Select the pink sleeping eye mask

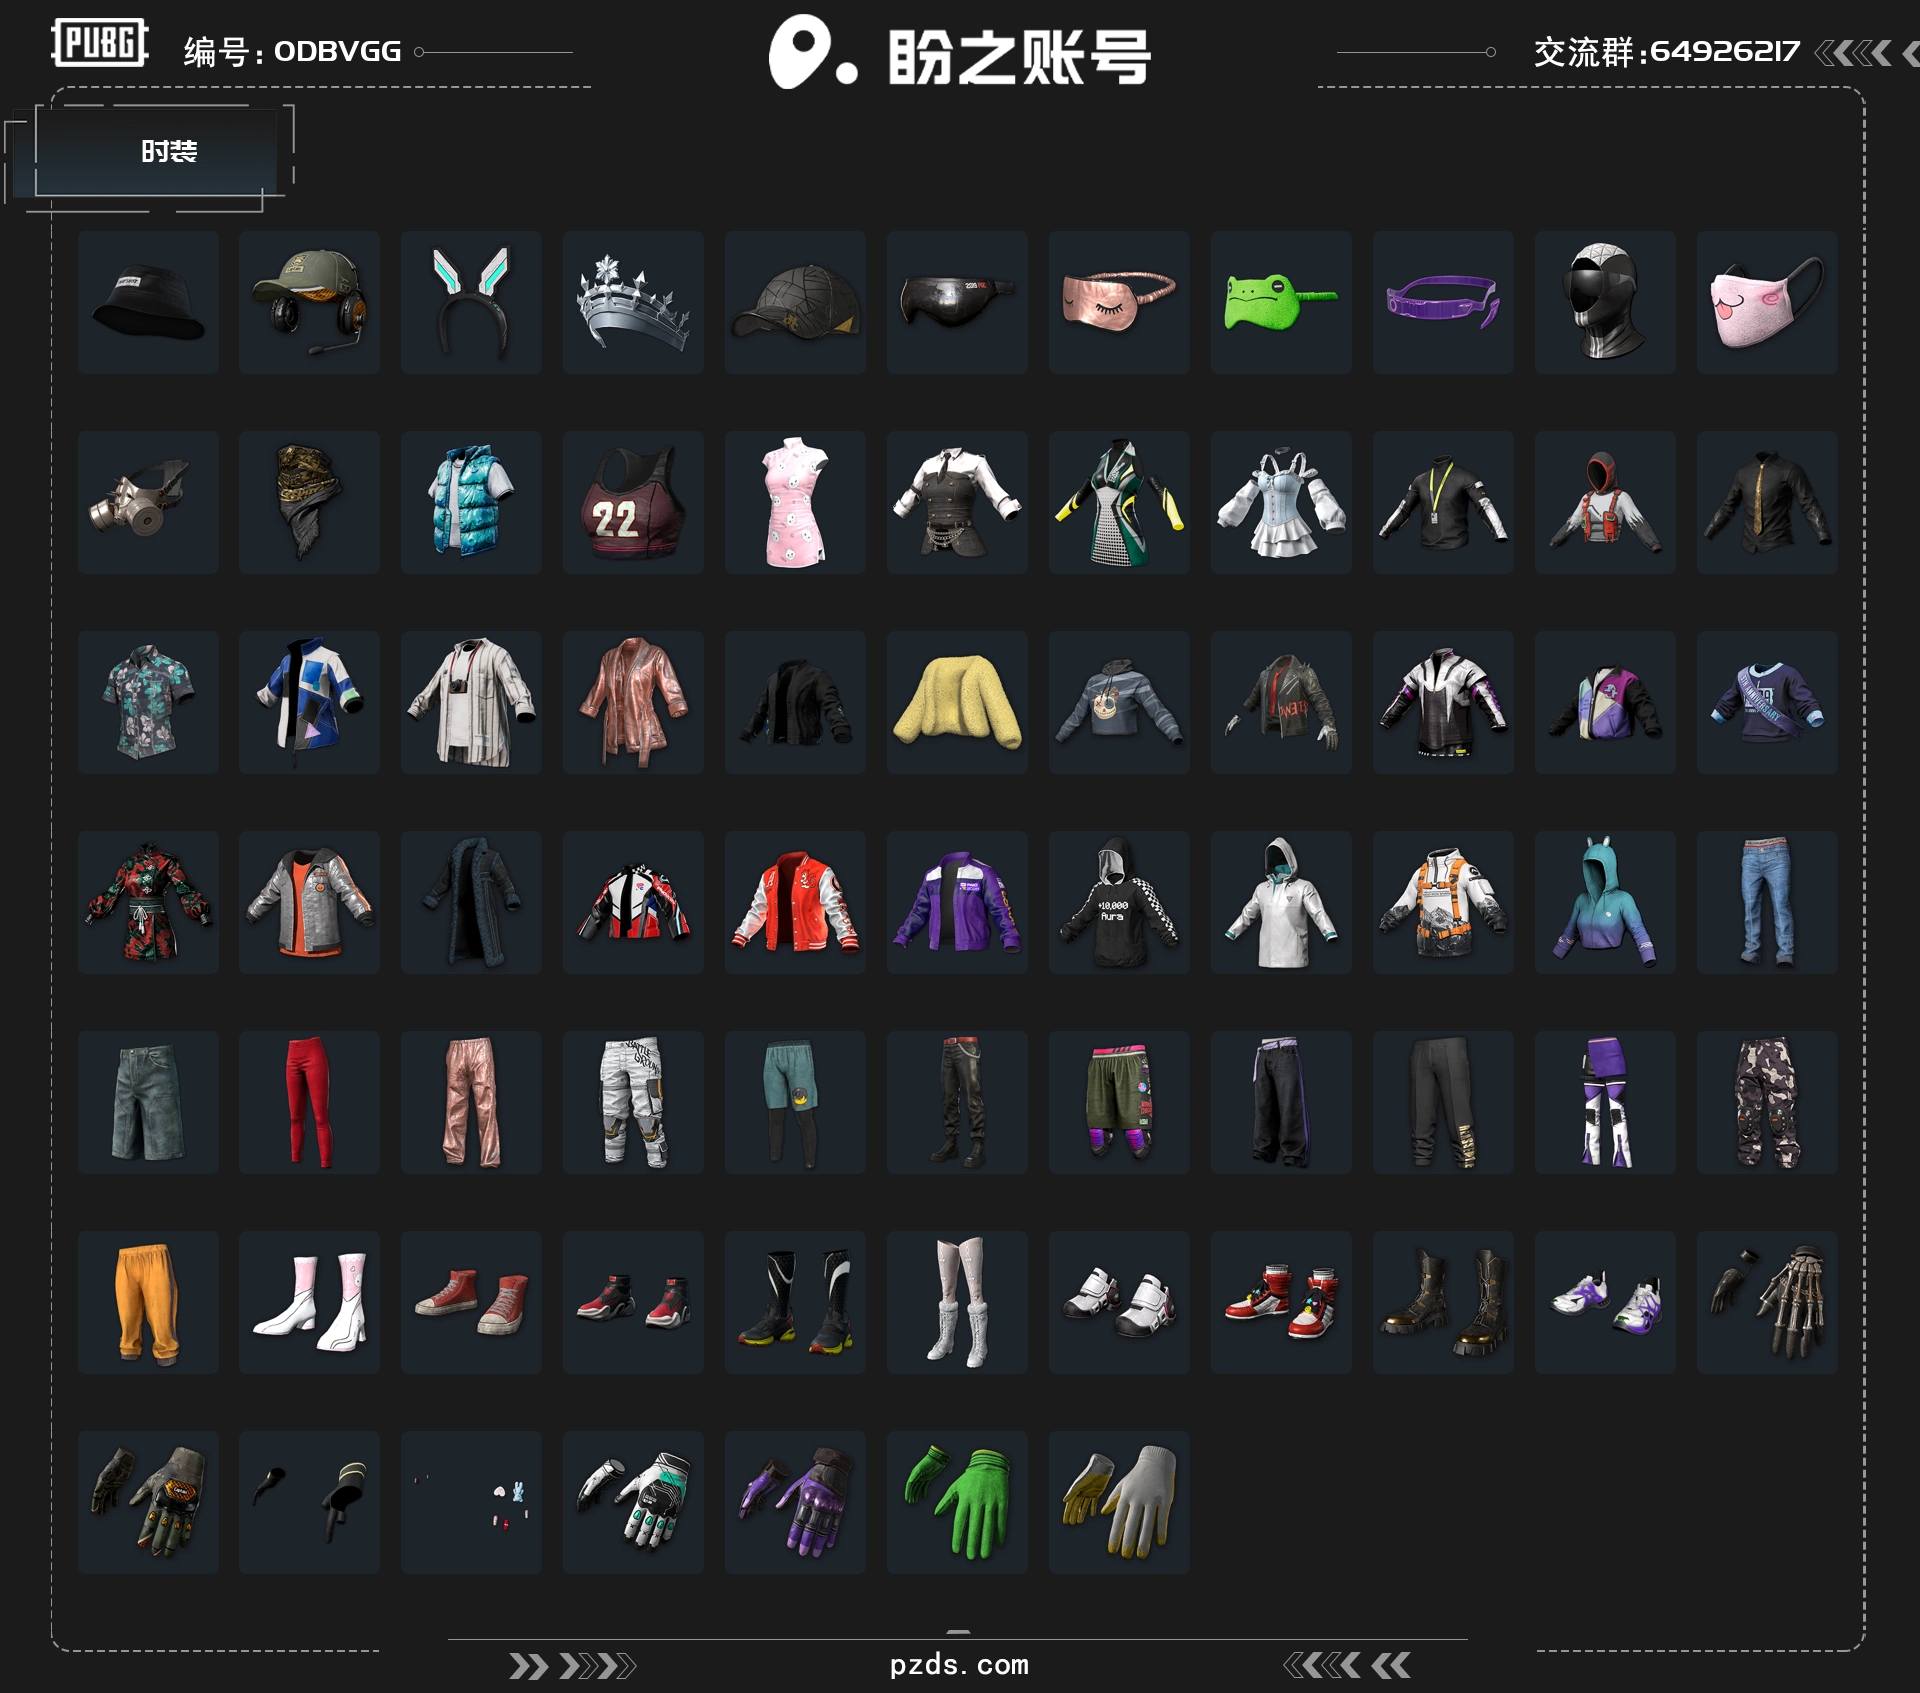click(x=1120, y=302)
